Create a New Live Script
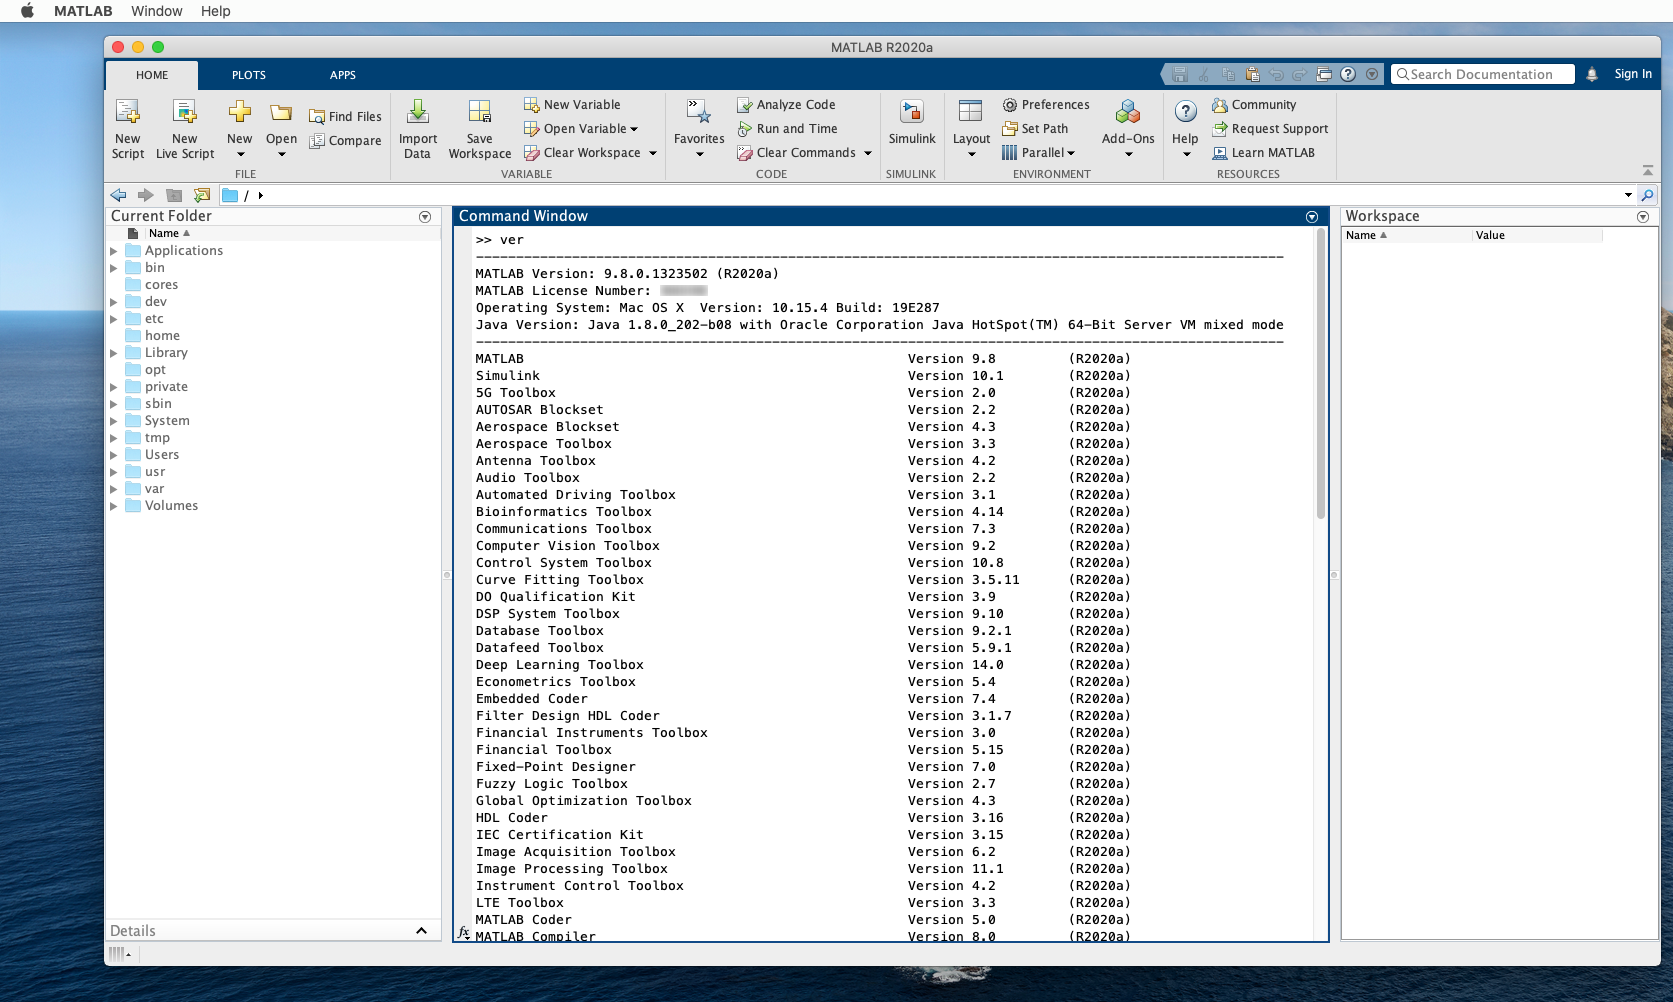Viewport: 1673px width, 1002px height. 185,129
